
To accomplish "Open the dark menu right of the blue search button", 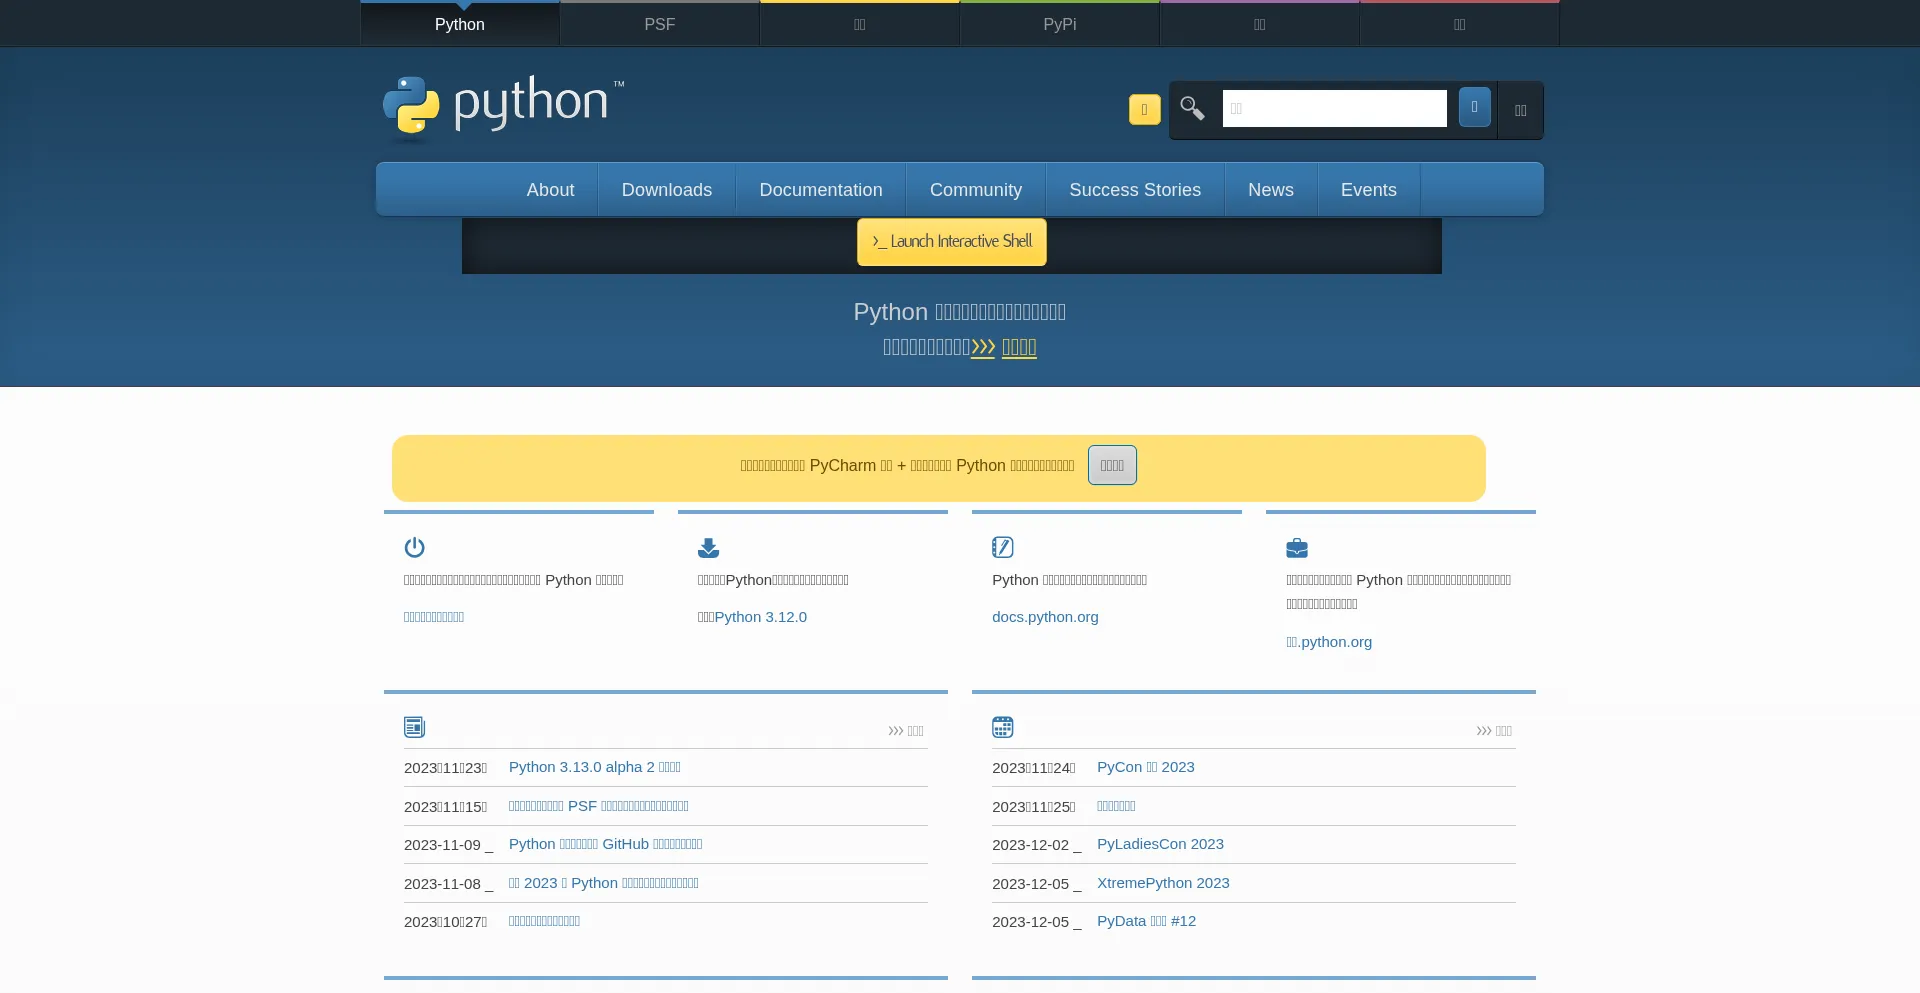I will pos(1520,110).
